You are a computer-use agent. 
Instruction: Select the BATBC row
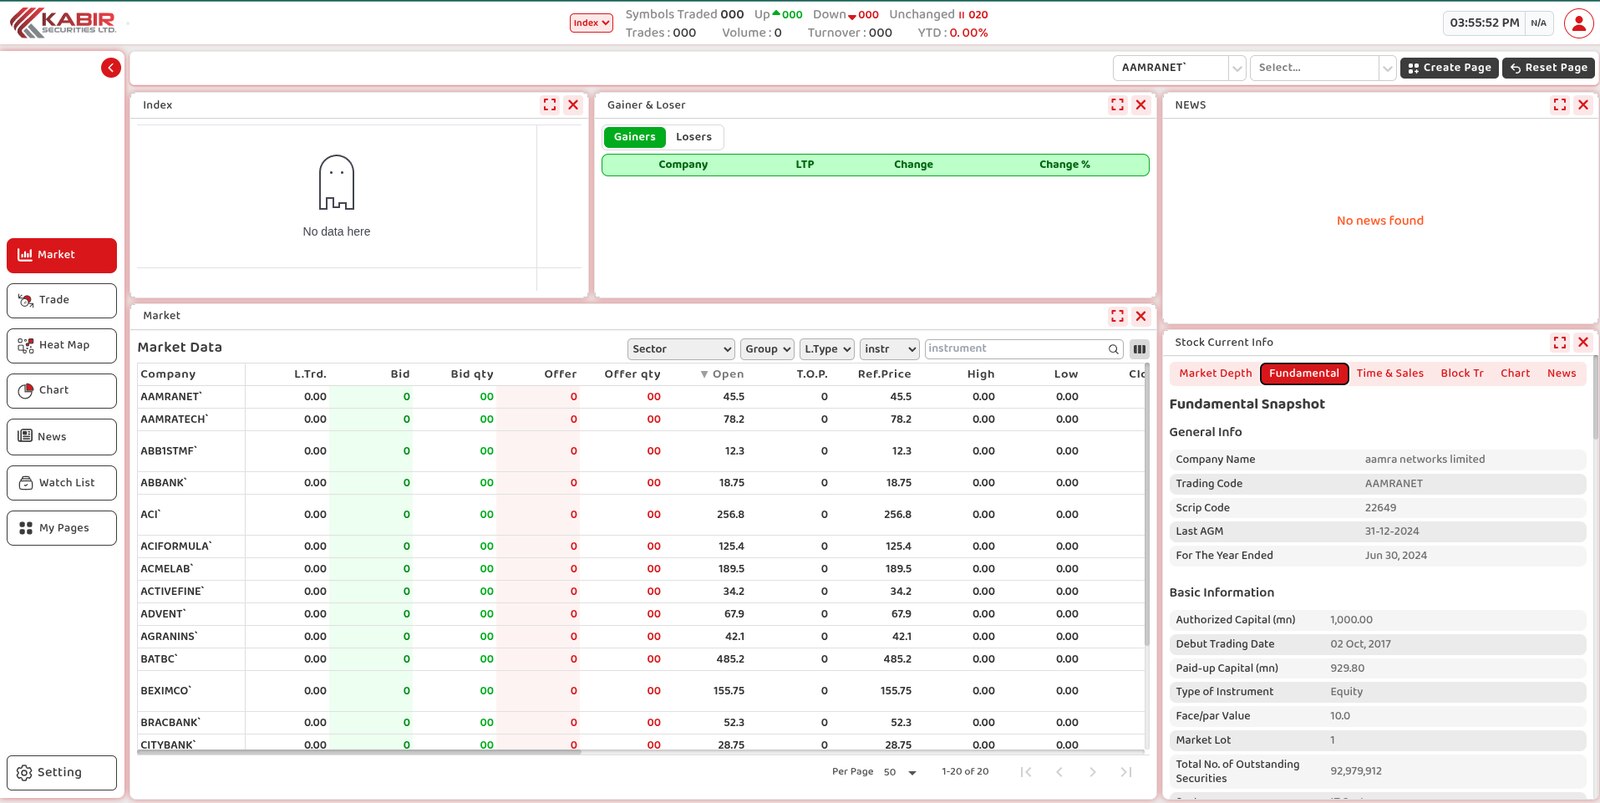pos(640,660)
